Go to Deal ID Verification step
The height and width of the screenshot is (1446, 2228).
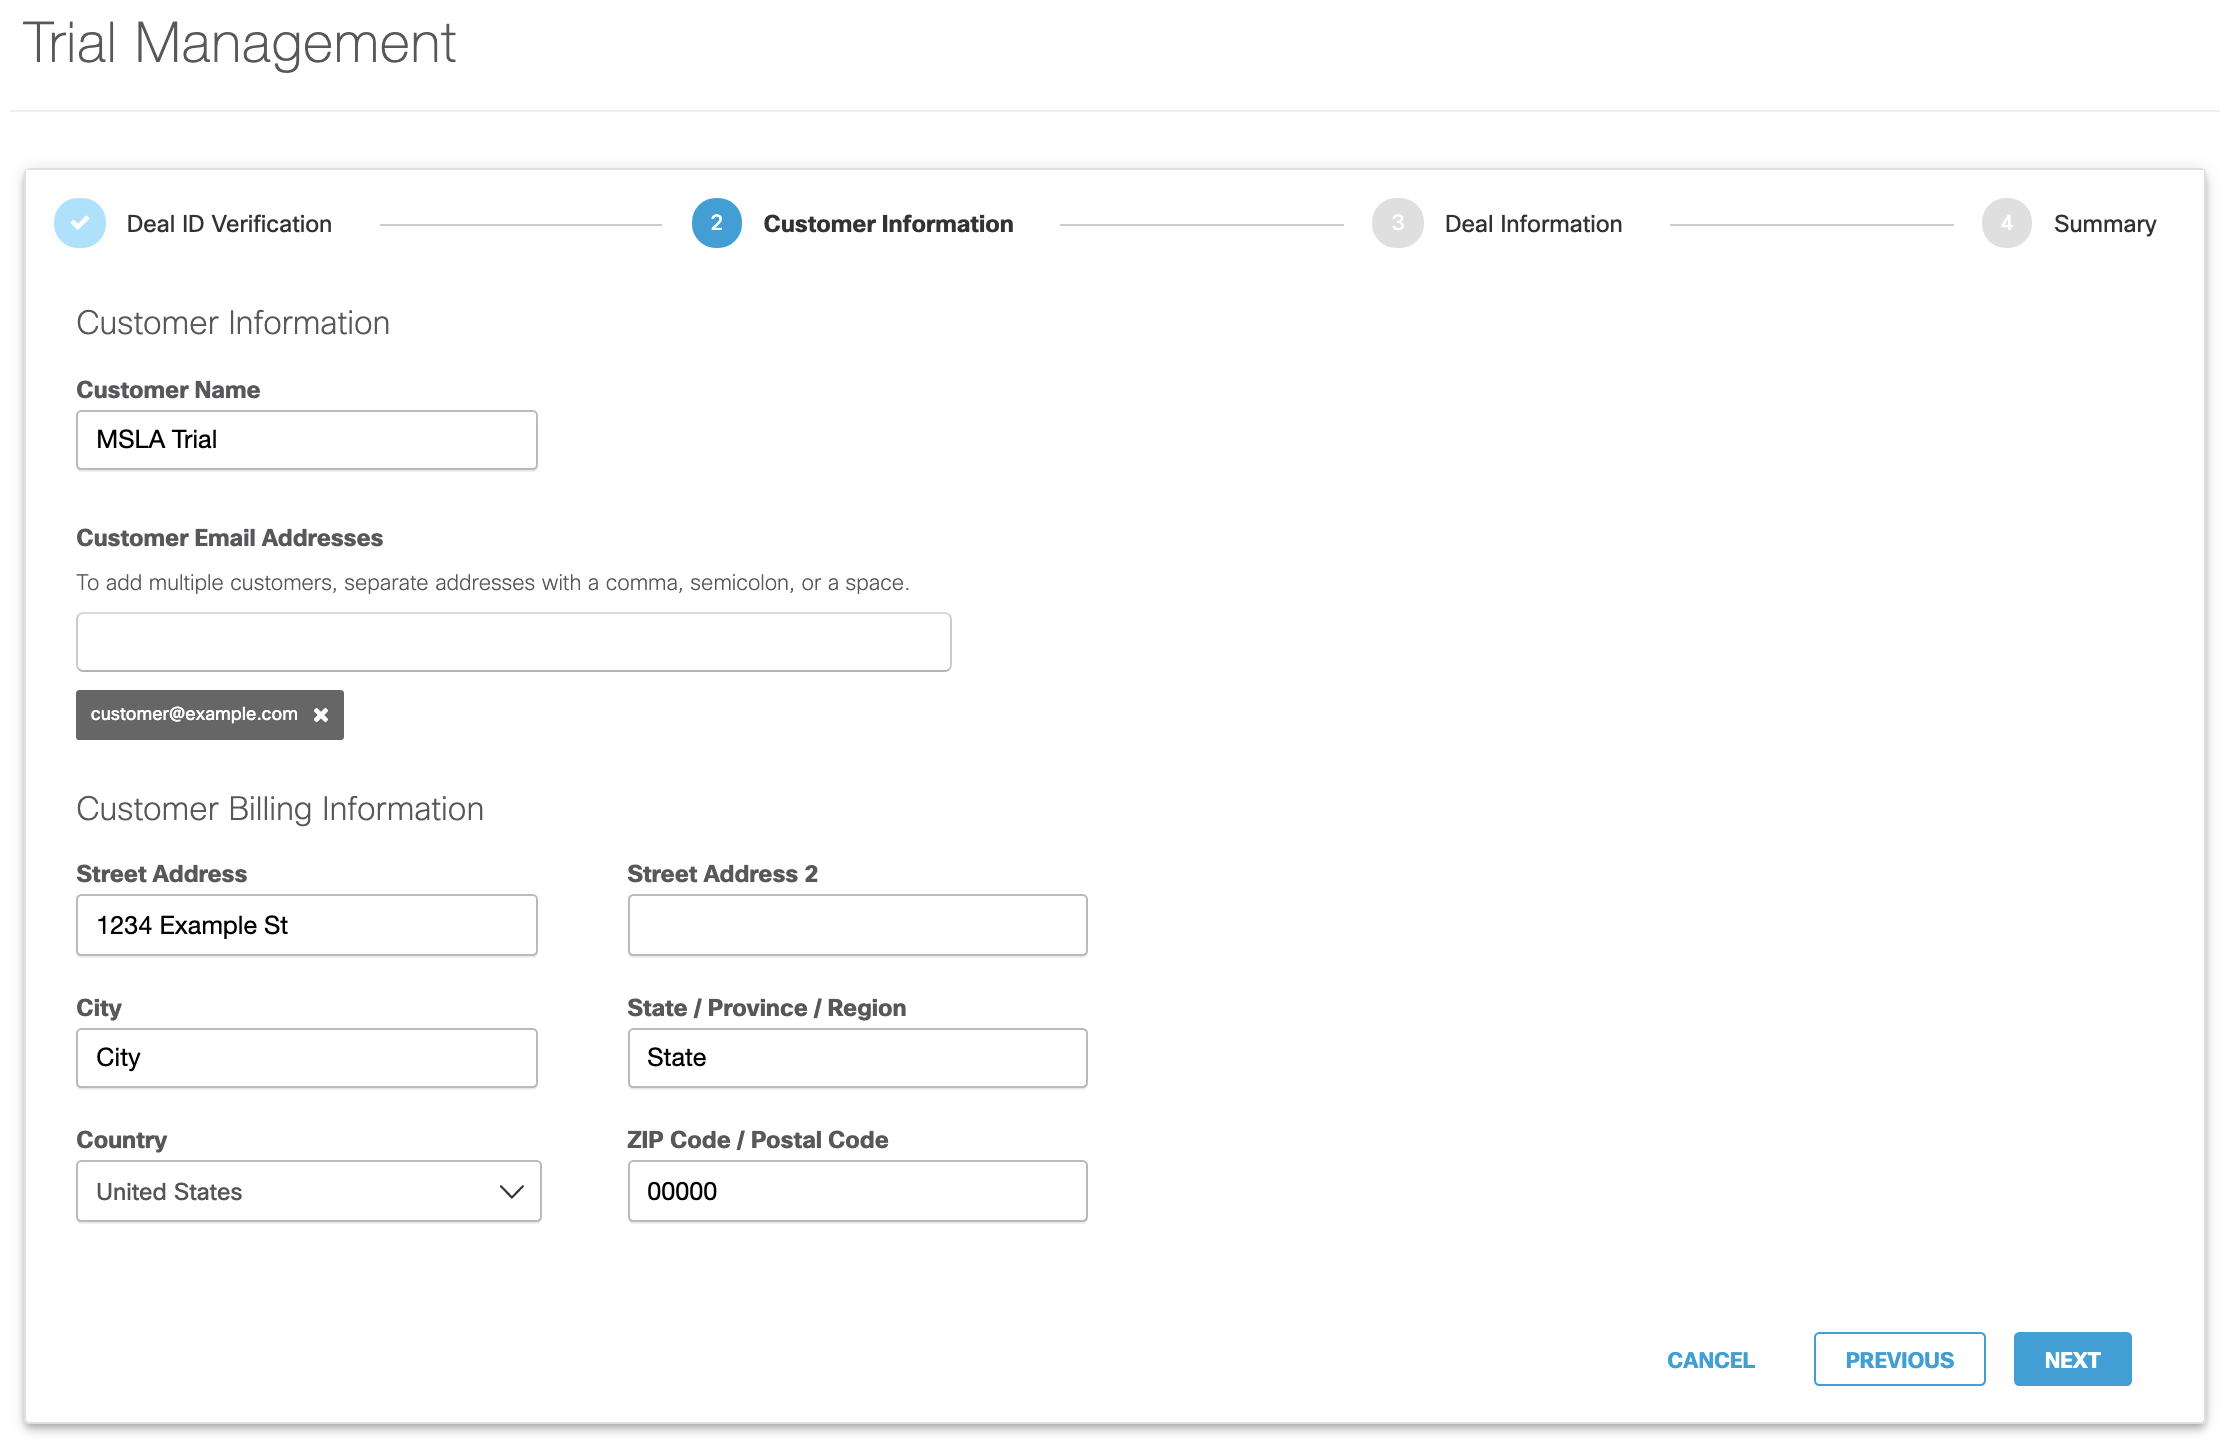point(229,224)
